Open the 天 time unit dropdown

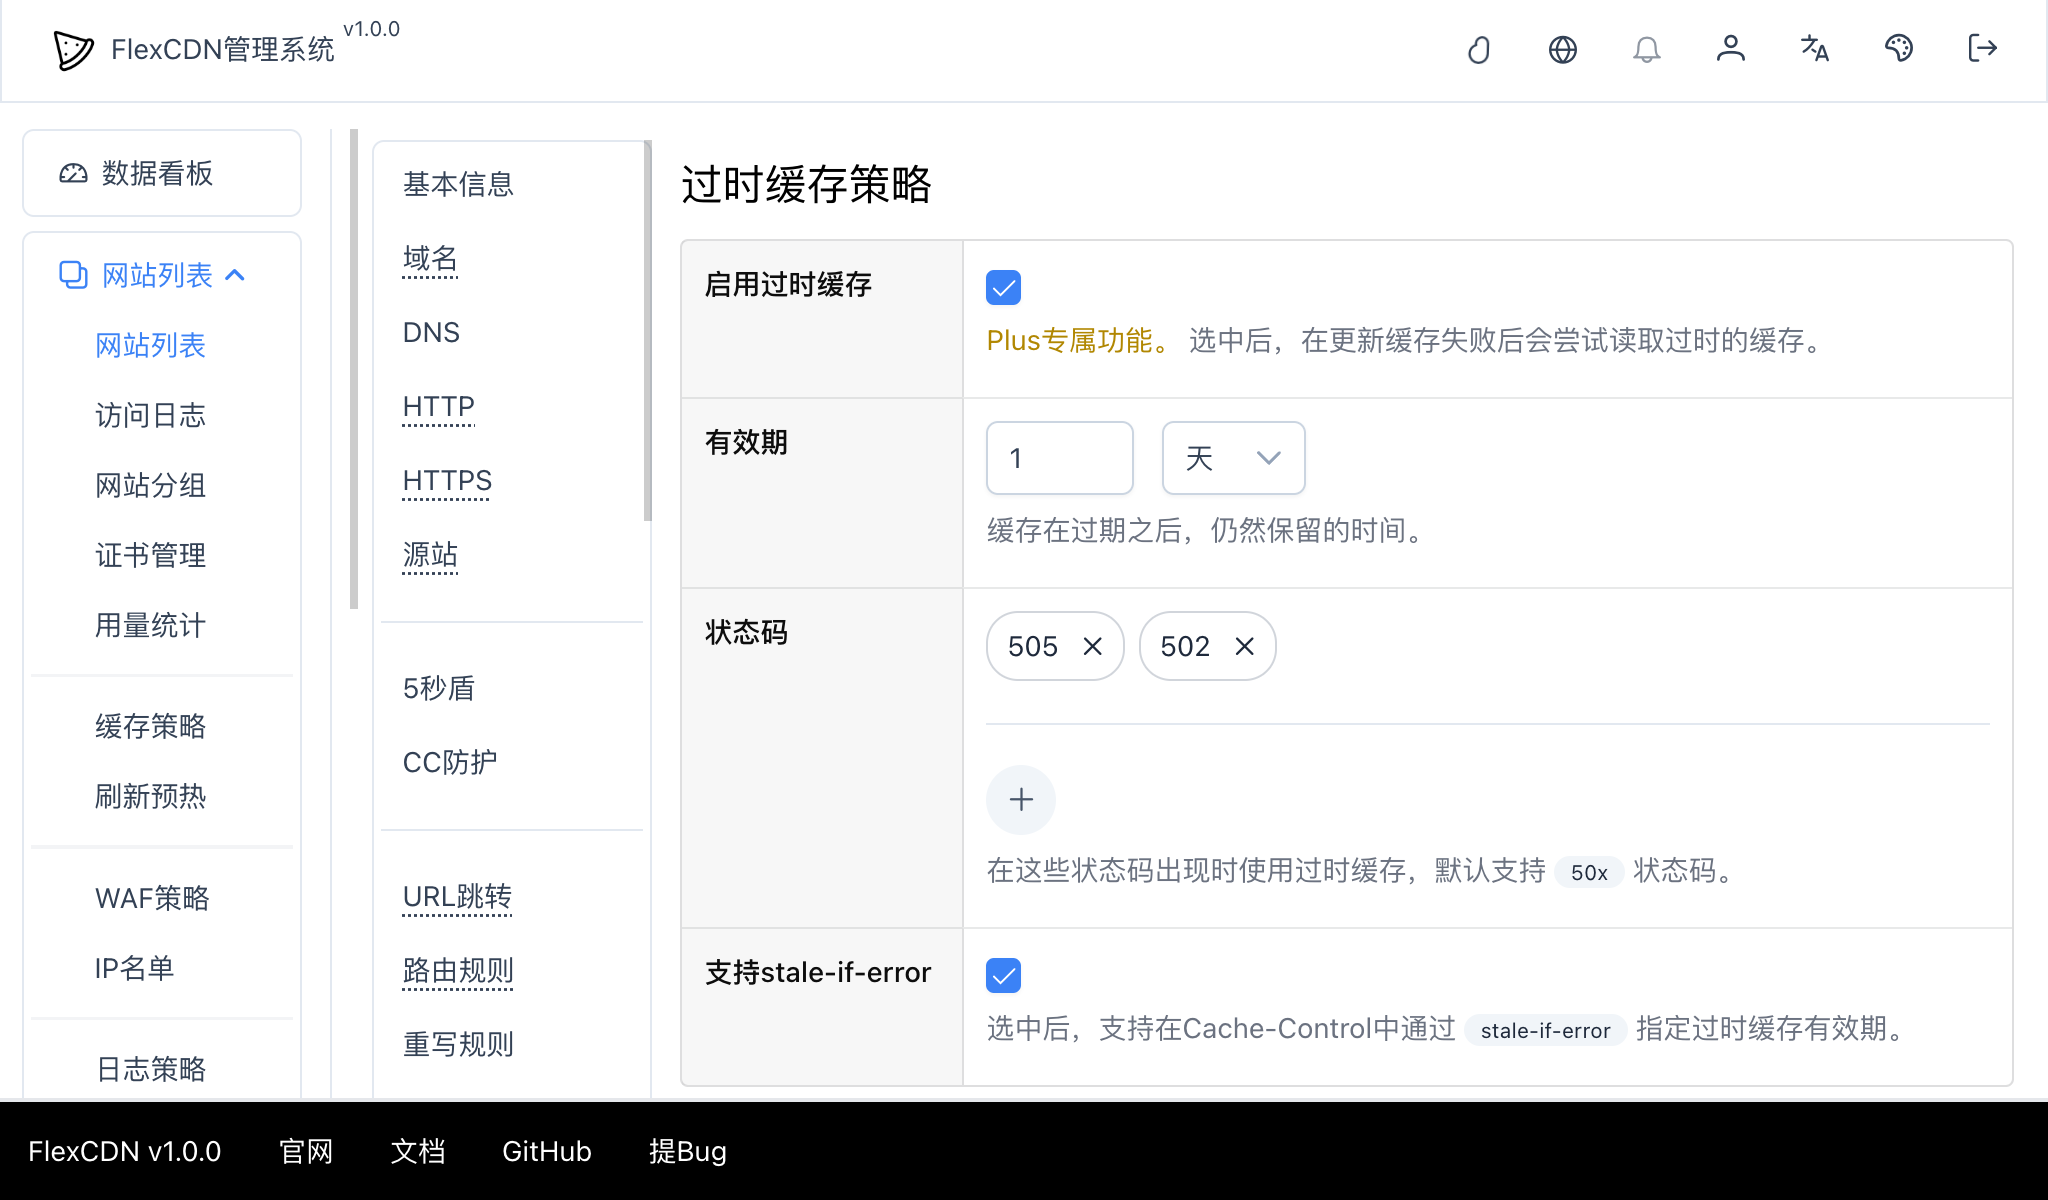point(1233,458)
